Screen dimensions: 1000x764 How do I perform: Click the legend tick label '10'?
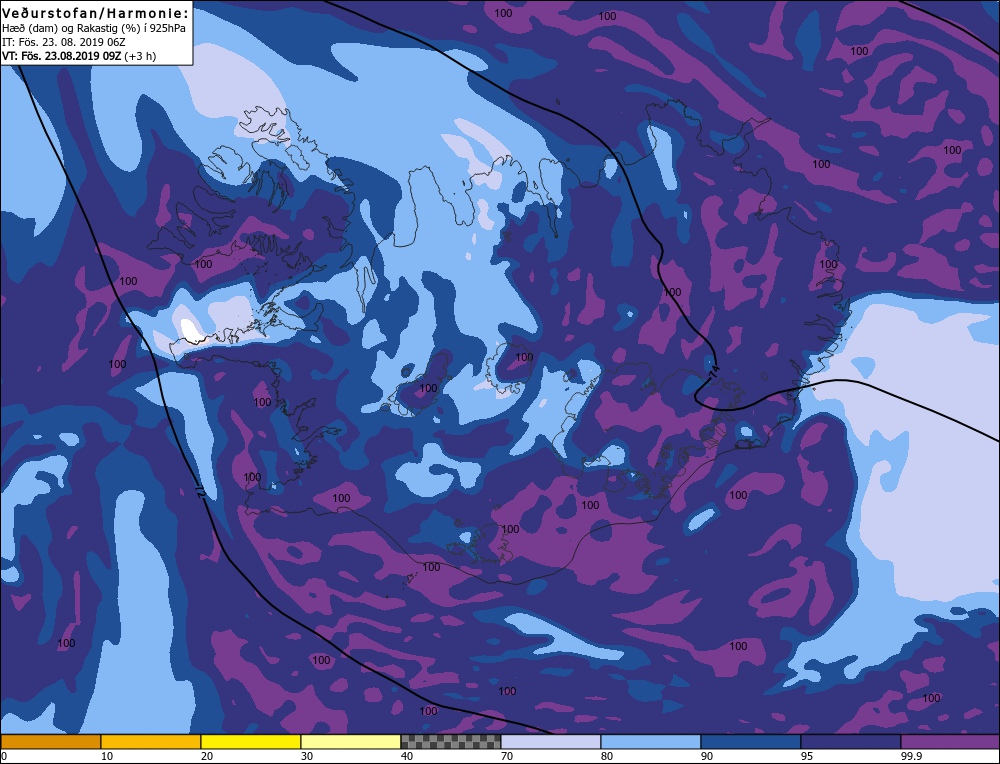click(107, 756)
